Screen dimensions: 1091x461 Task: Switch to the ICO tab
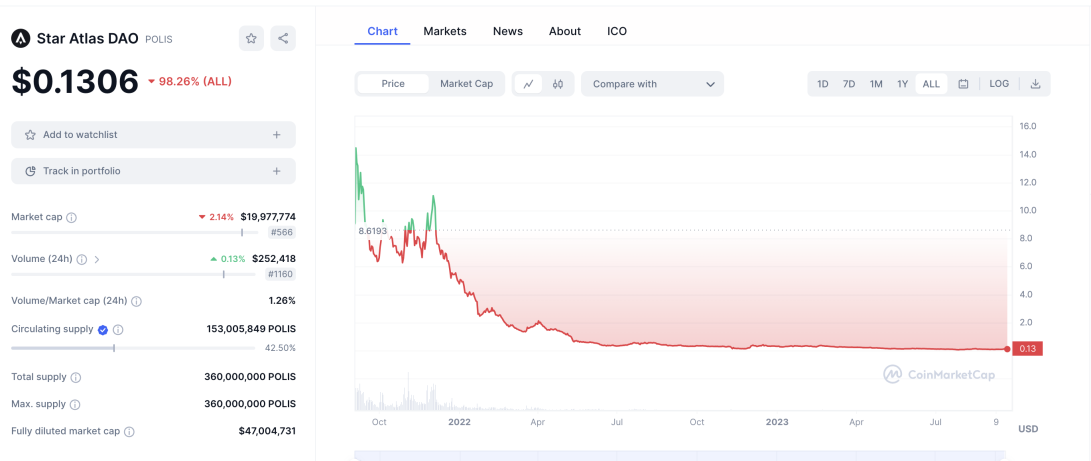[617, 31]
